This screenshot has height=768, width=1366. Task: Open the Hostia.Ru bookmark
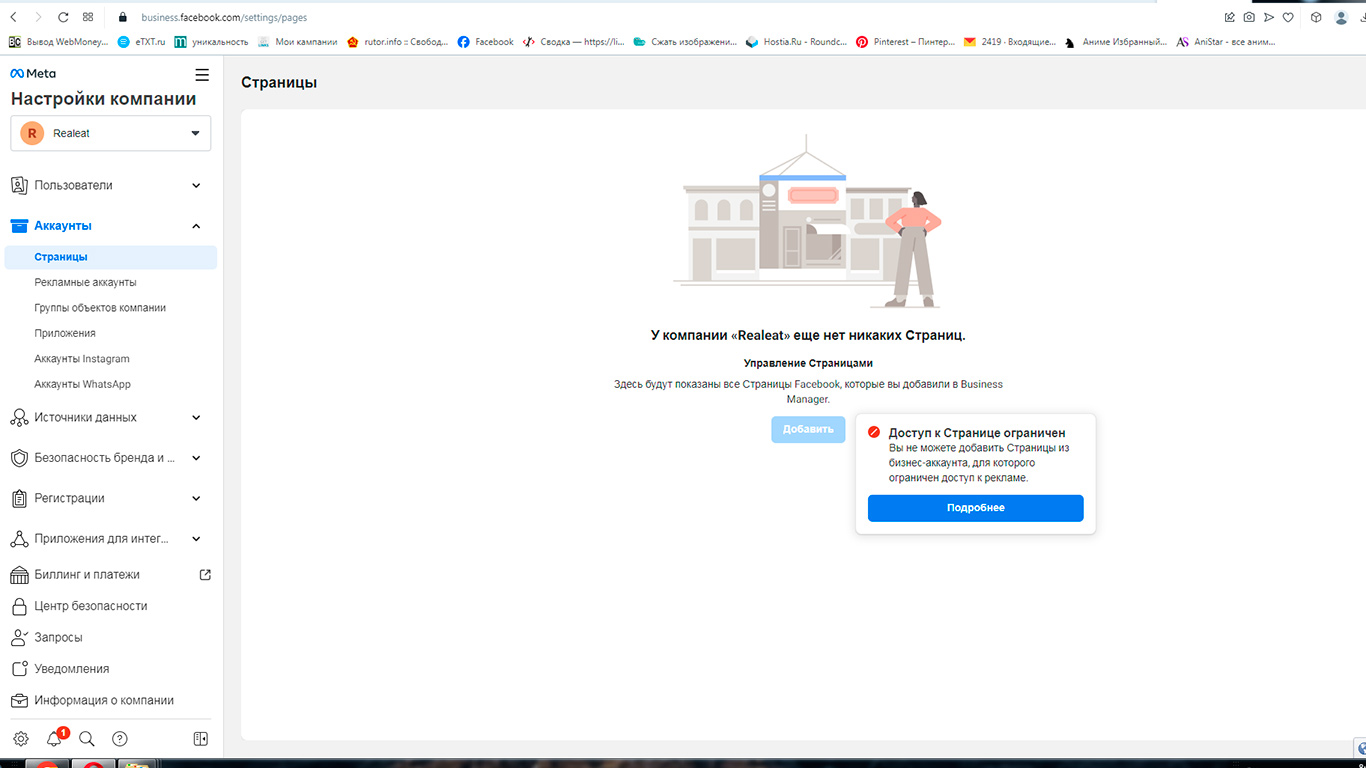pos(797,42)
